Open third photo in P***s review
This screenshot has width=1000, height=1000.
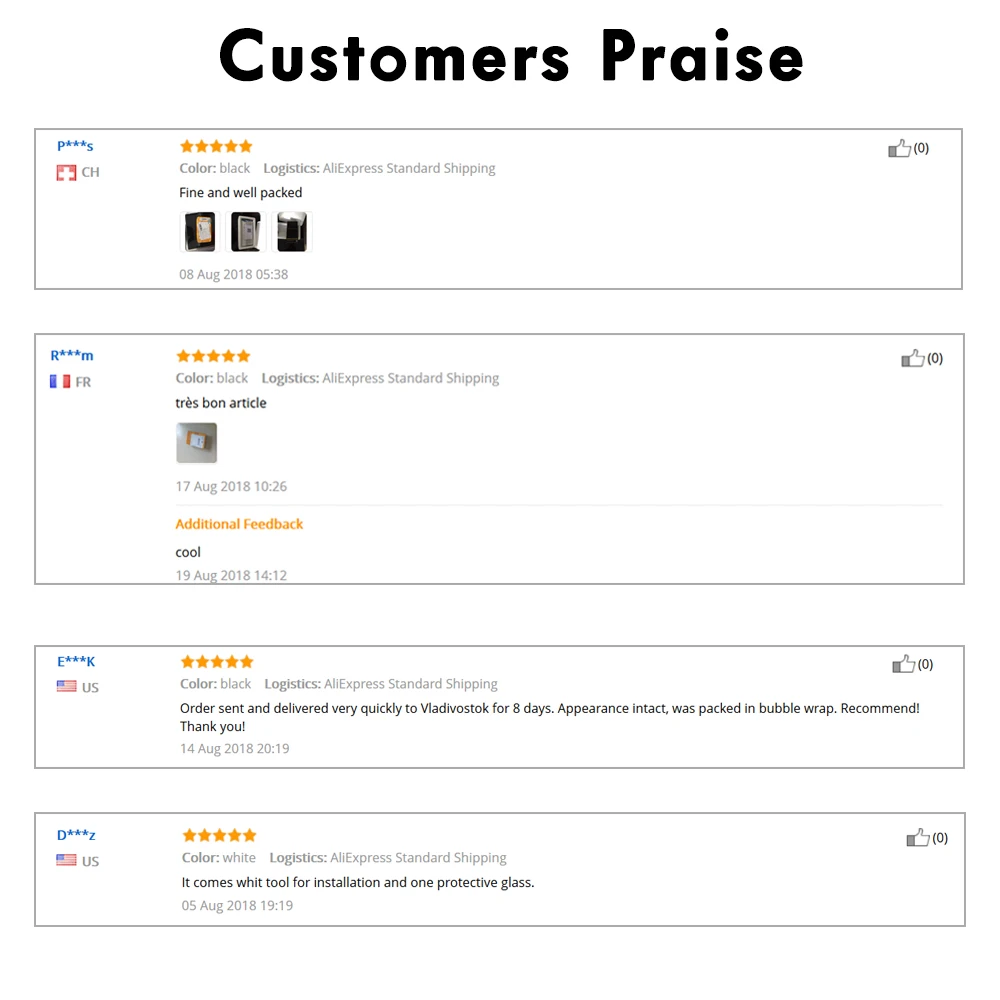(x=291, y=232)
